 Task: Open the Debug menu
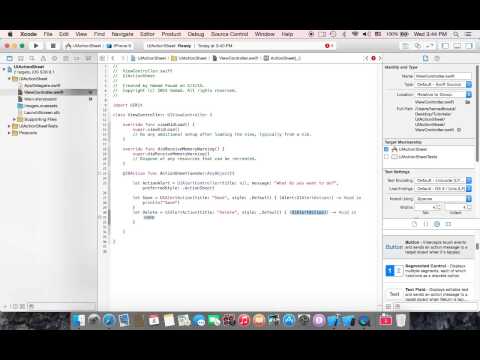(196, 34)
